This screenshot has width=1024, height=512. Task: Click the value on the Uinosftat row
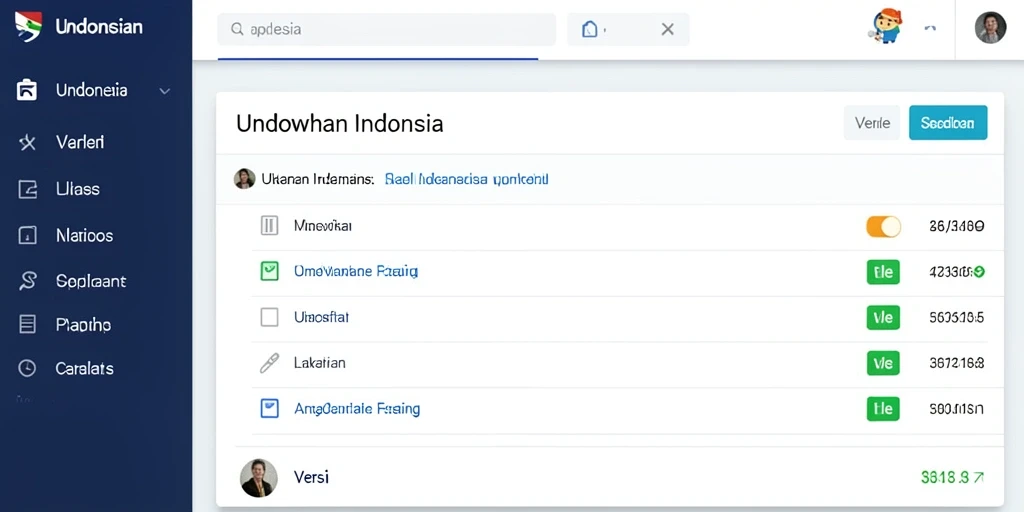coord(956,317)
